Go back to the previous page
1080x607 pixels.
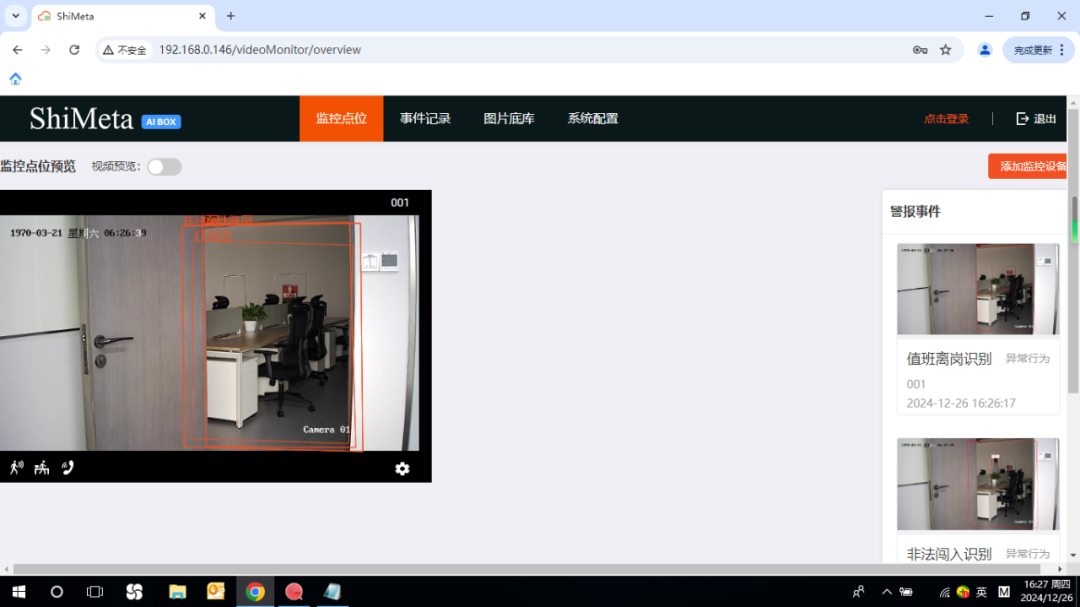[17, 50]
